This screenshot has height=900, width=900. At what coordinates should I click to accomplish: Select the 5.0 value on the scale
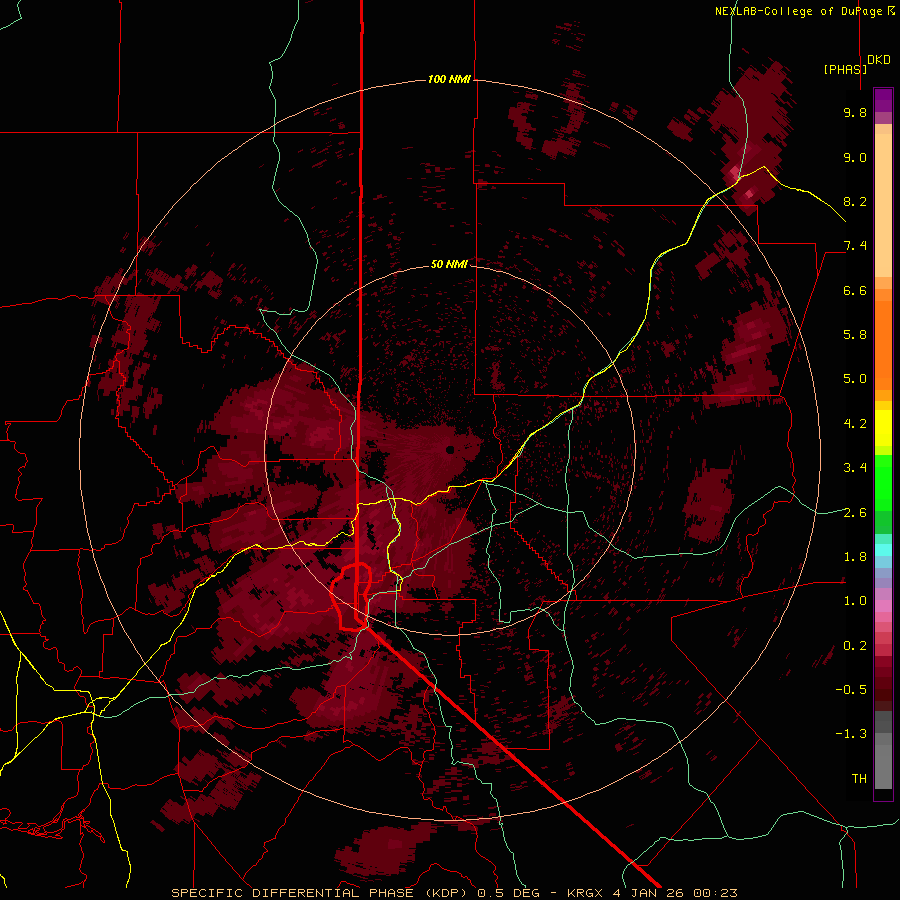[x=855, y=379]
